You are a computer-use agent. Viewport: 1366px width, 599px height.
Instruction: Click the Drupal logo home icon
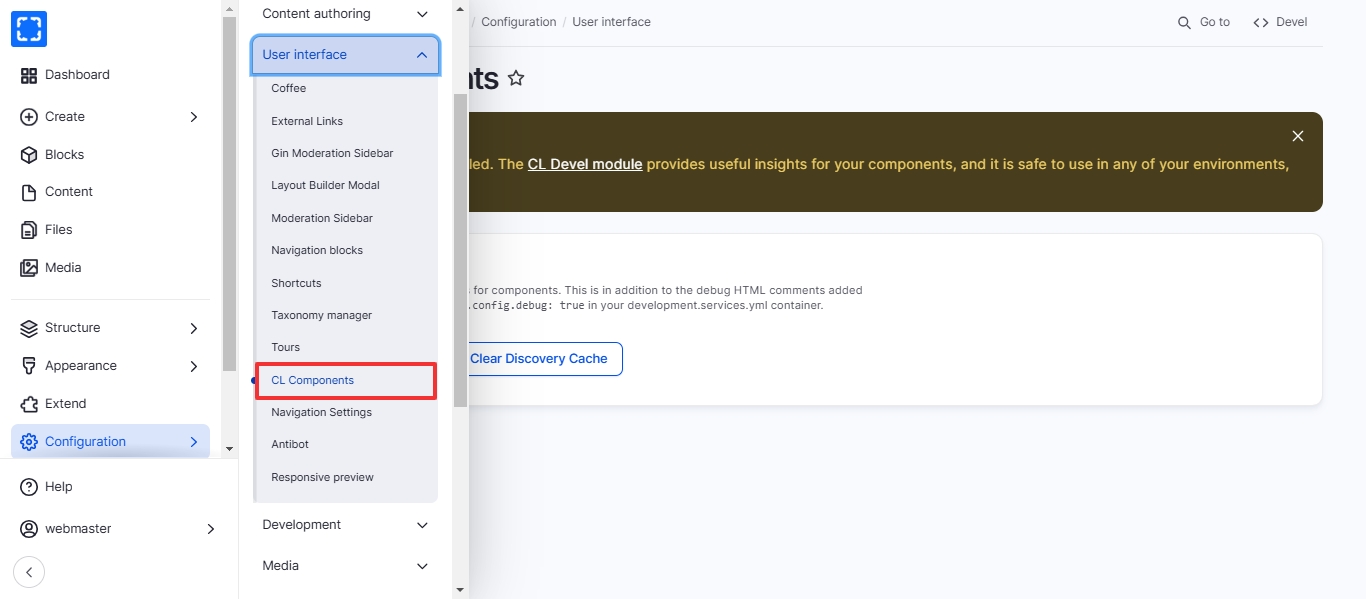[x=29, y=29]
